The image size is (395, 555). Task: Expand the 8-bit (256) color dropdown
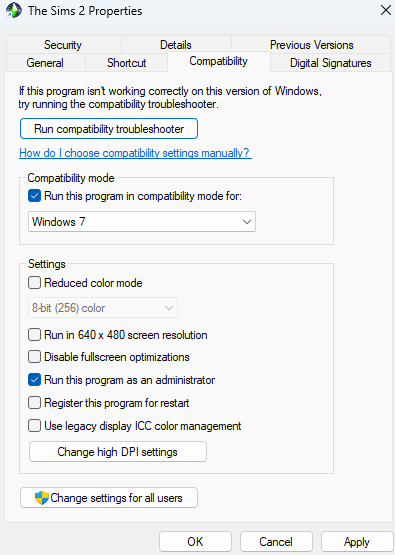(103, 308)
